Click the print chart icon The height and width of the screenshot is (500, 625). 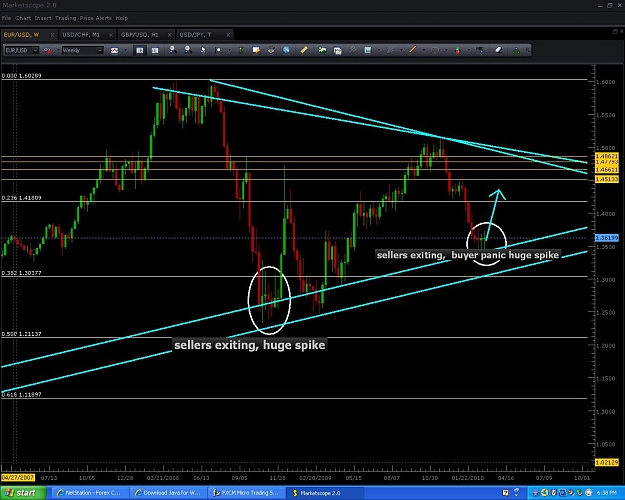[271, 50]
